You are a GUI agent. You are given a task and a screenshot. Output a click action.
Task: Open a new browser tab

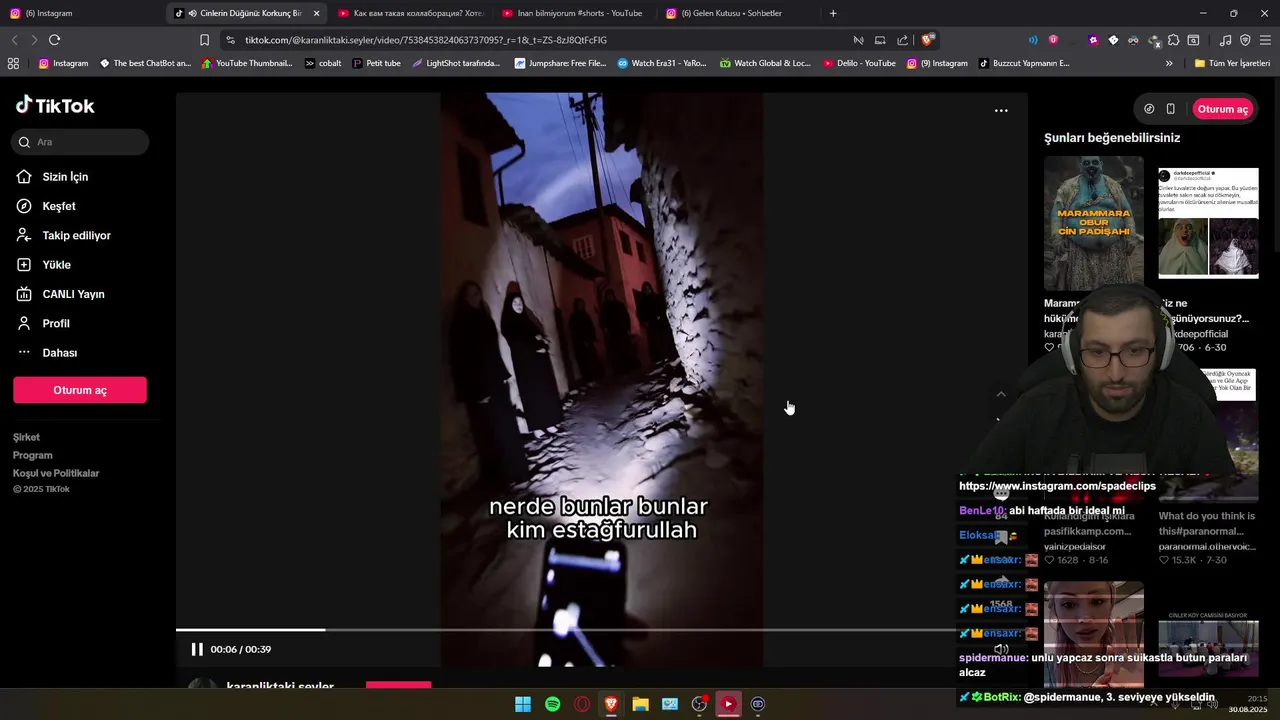coord(833,13)
